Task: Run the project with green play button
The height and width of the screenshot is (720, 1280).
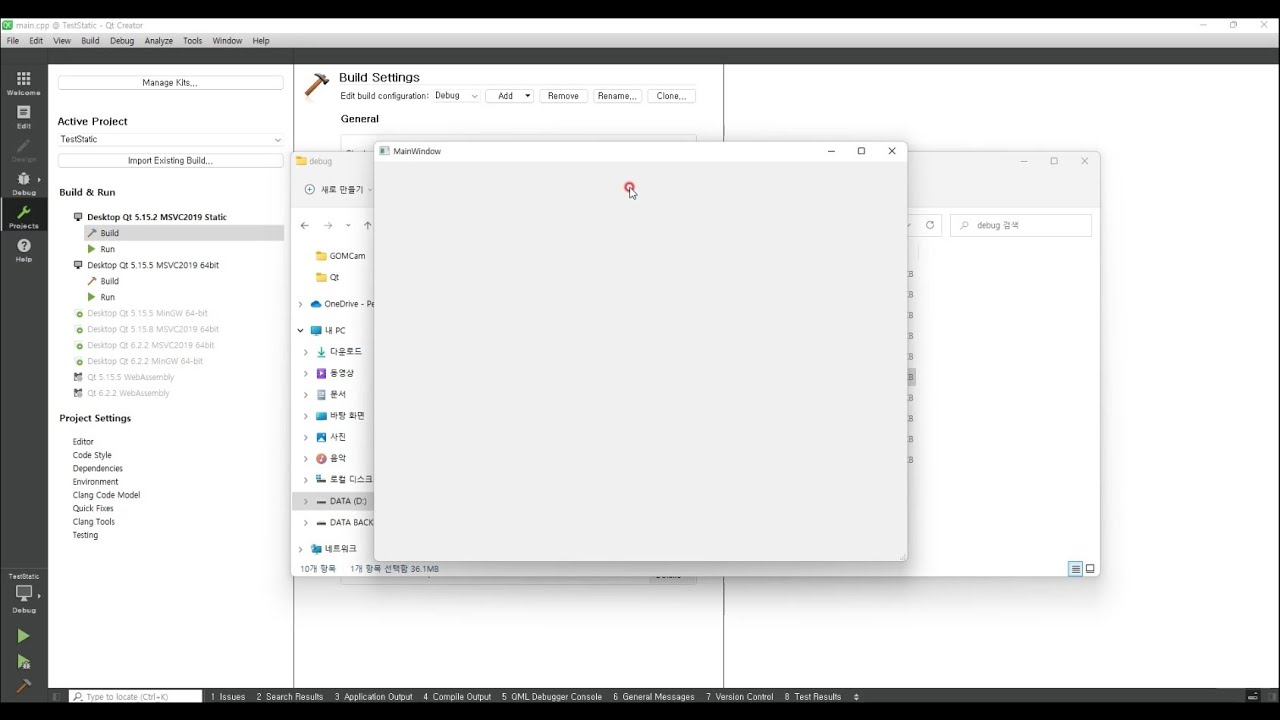Action: pyautogui.click(x=23, y=636)
